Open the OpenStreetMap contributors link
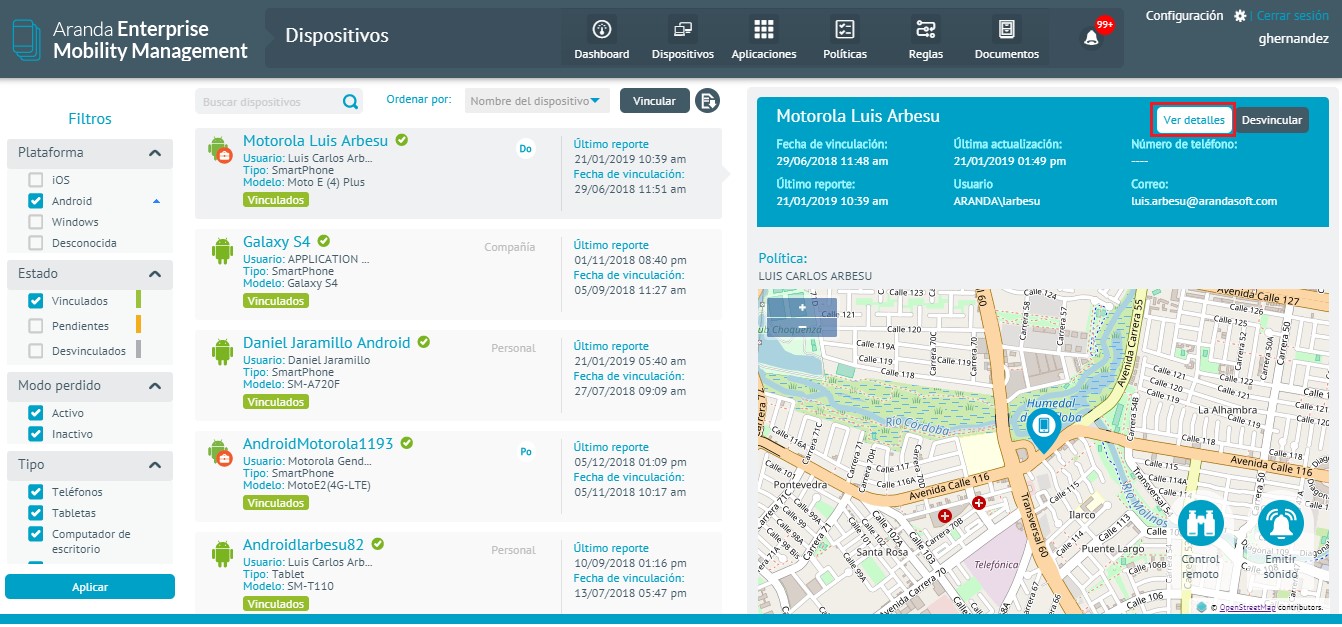 click(1245, 607)
